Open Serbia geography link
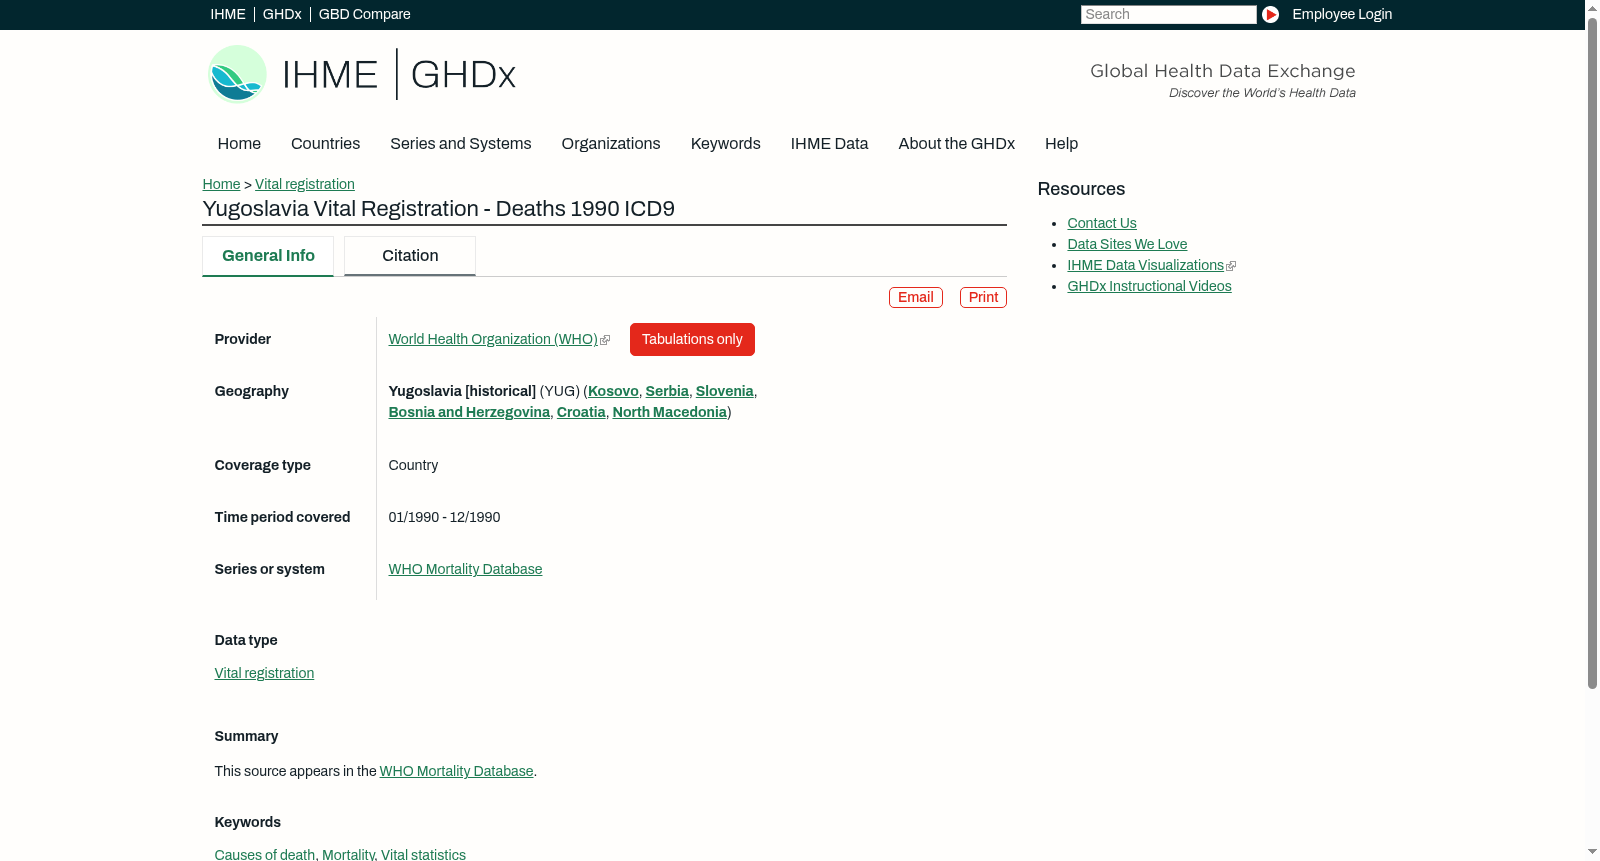The image size is (1600, 861). point(667,392)
